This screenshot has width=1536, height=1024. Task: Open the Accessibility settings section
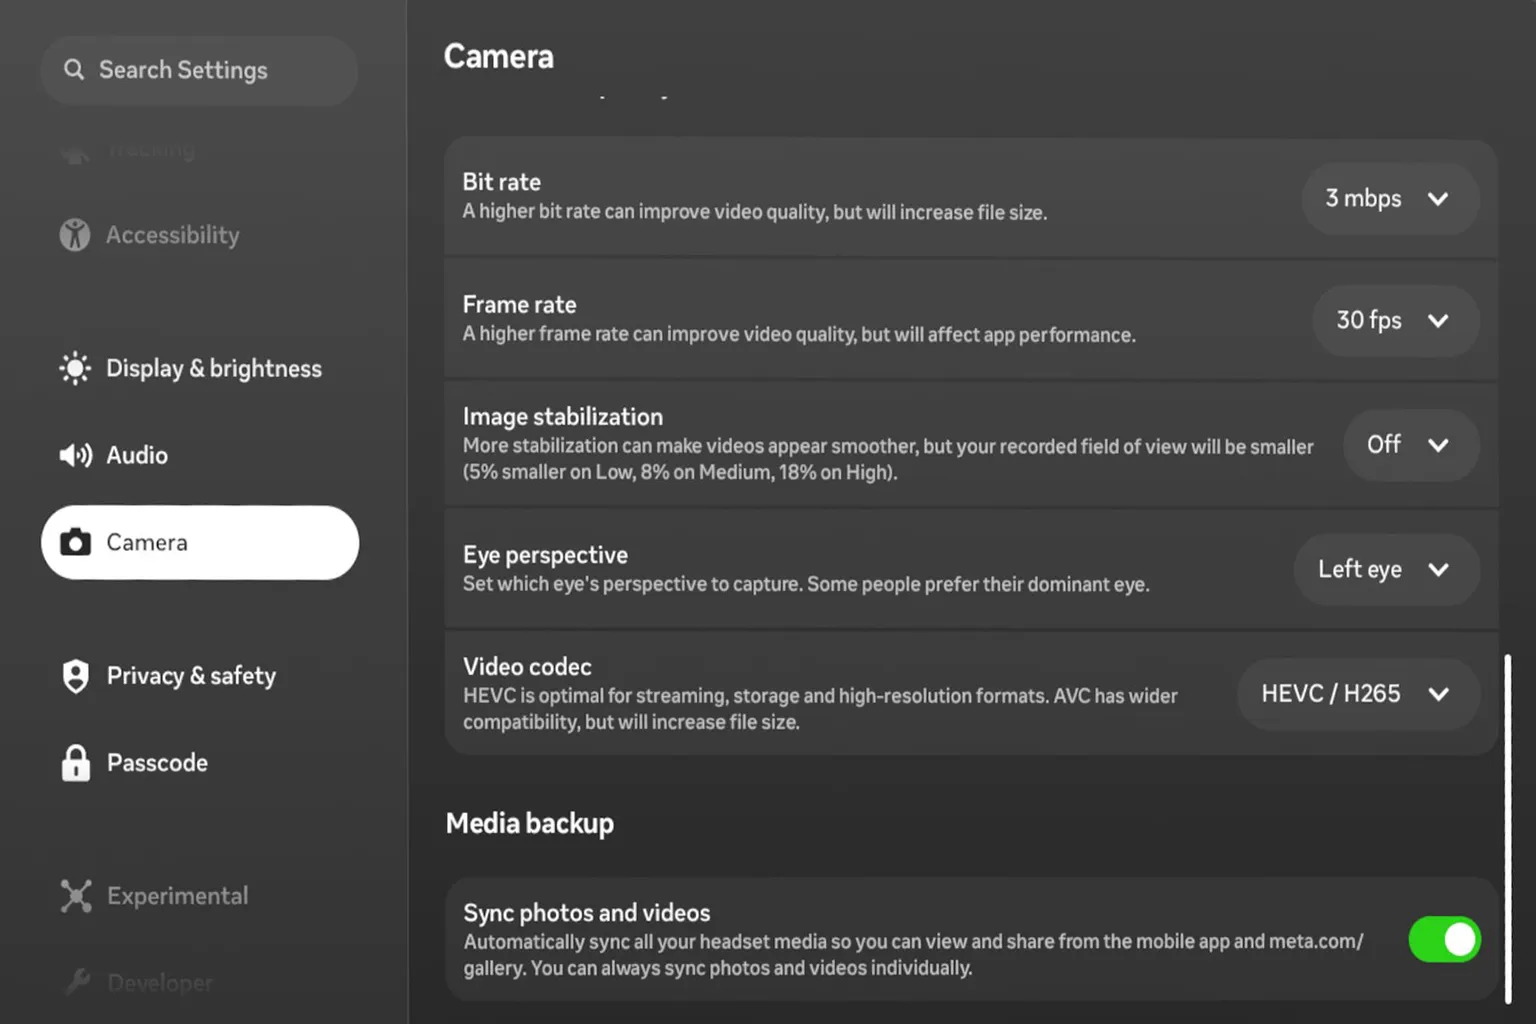(x=200, y=235)
